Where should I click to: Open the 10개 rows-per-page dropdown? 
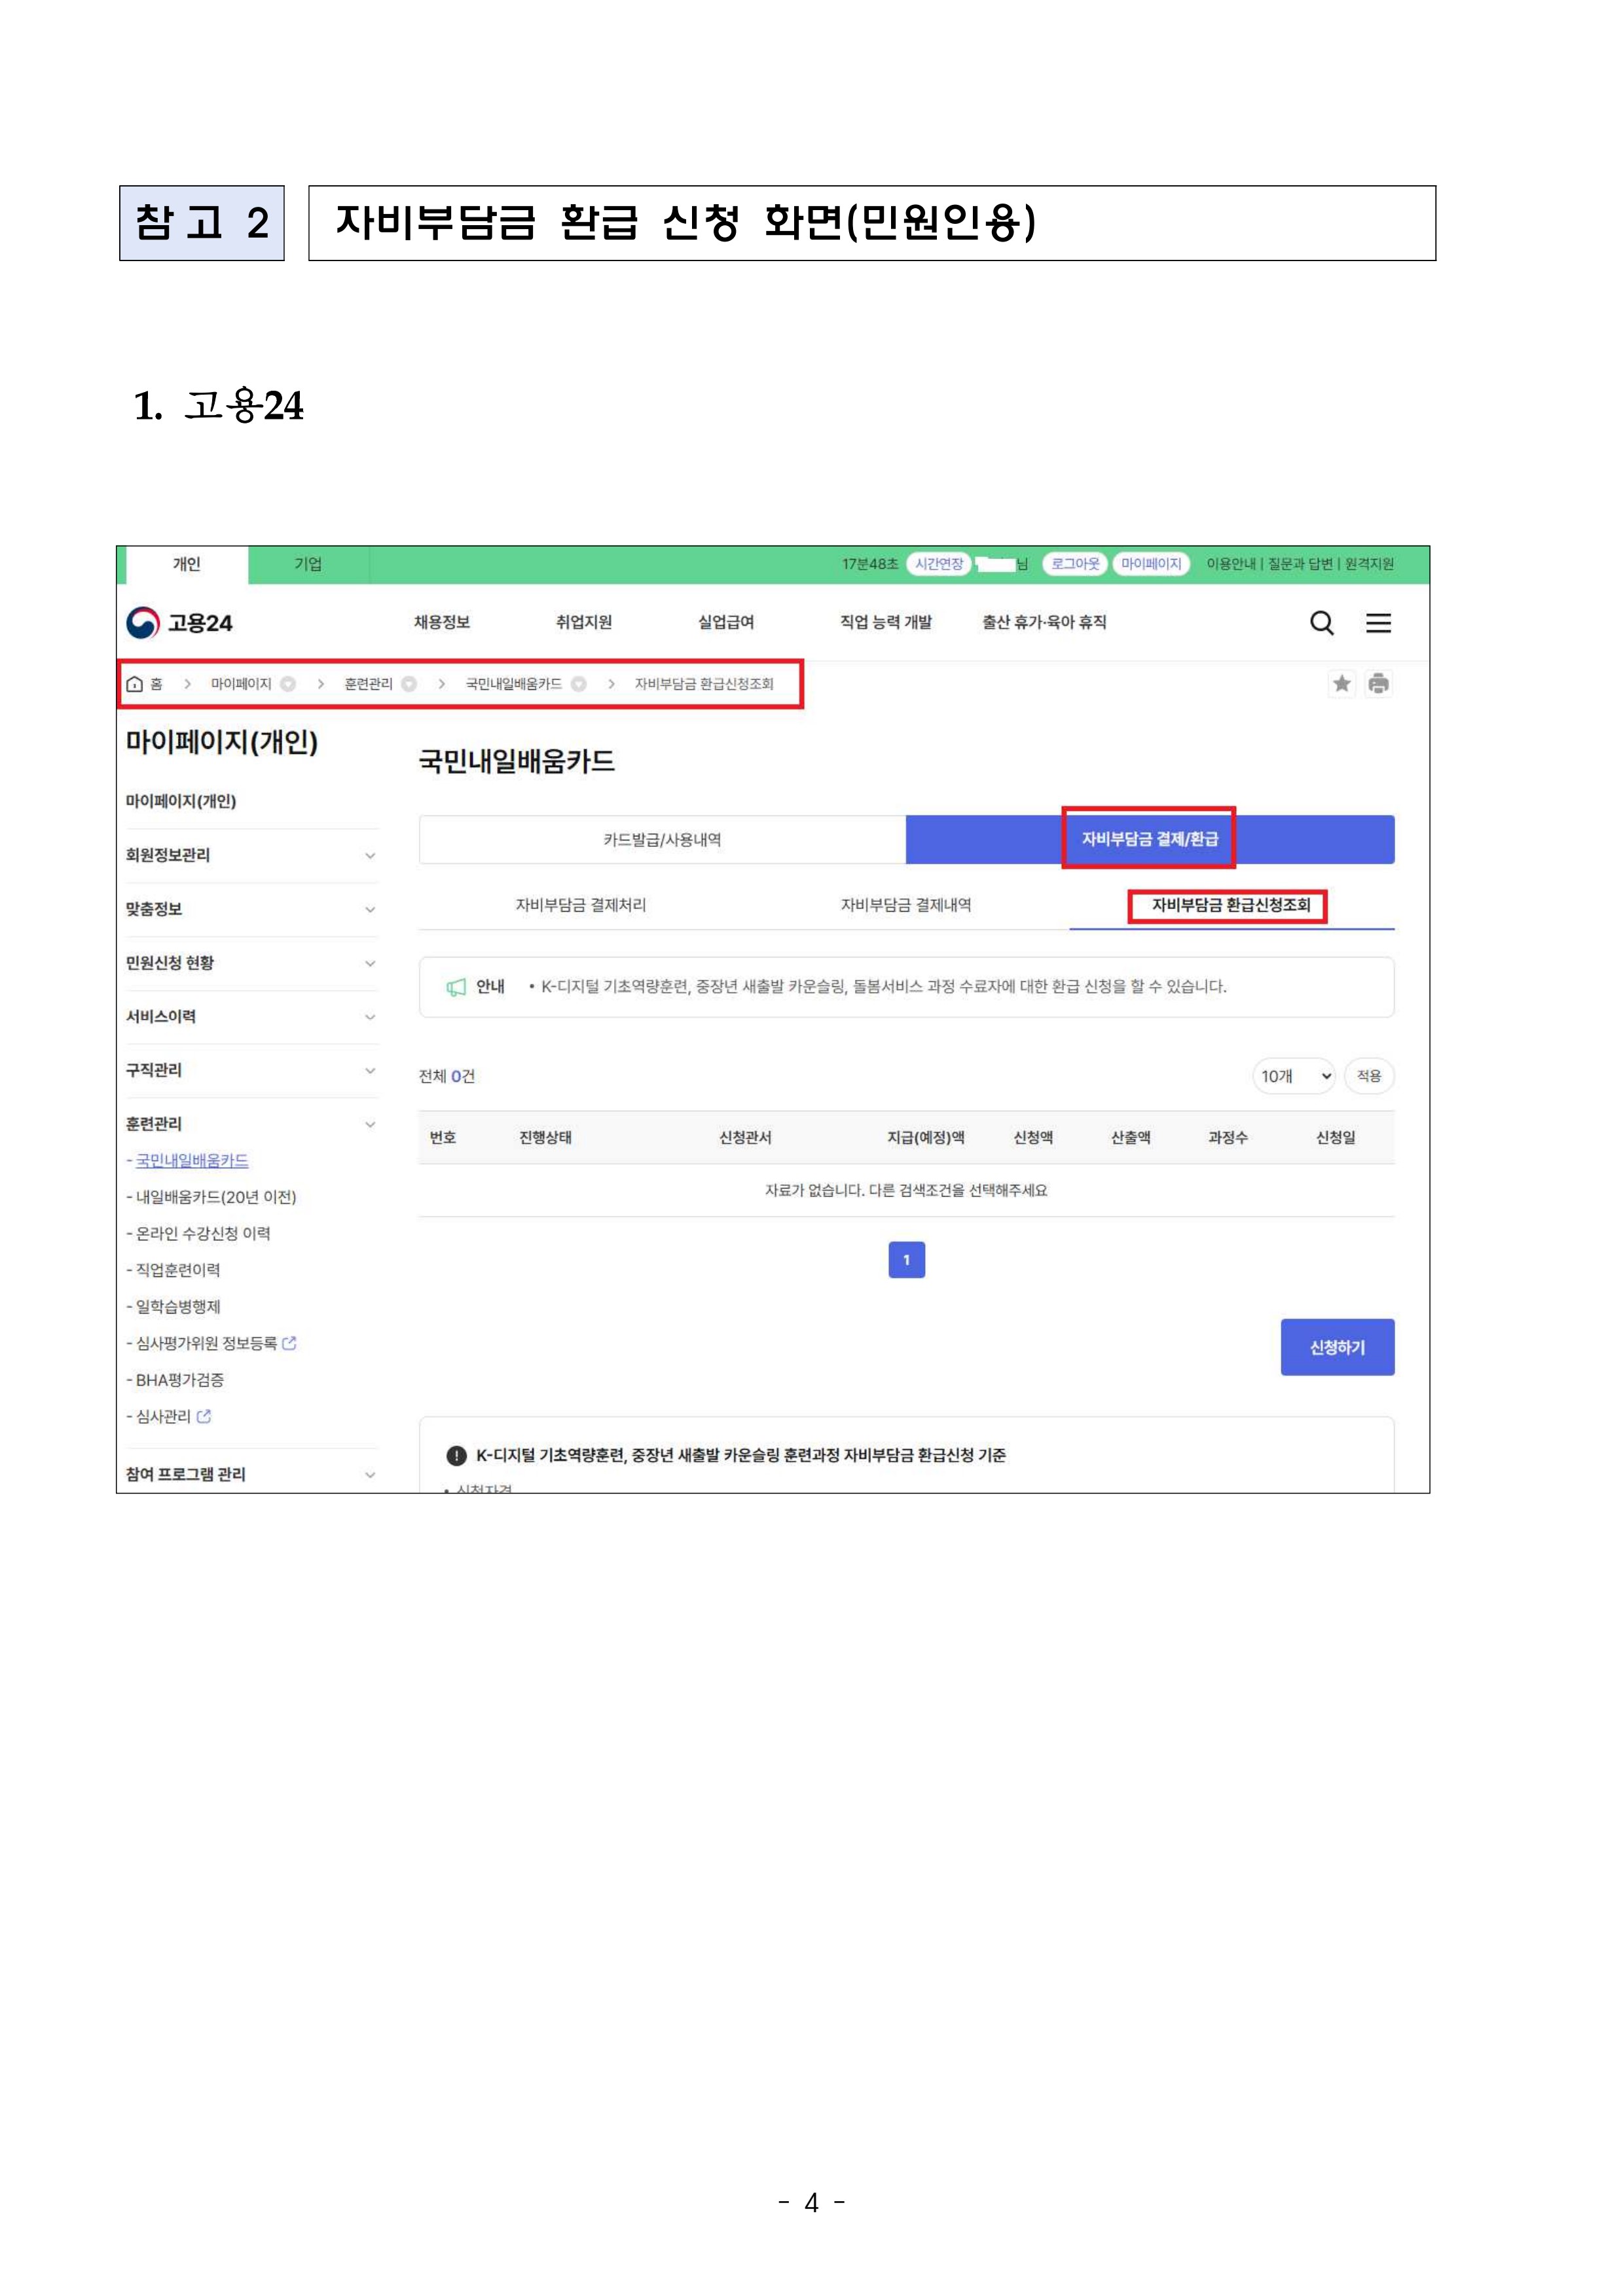(1294, 1076)
